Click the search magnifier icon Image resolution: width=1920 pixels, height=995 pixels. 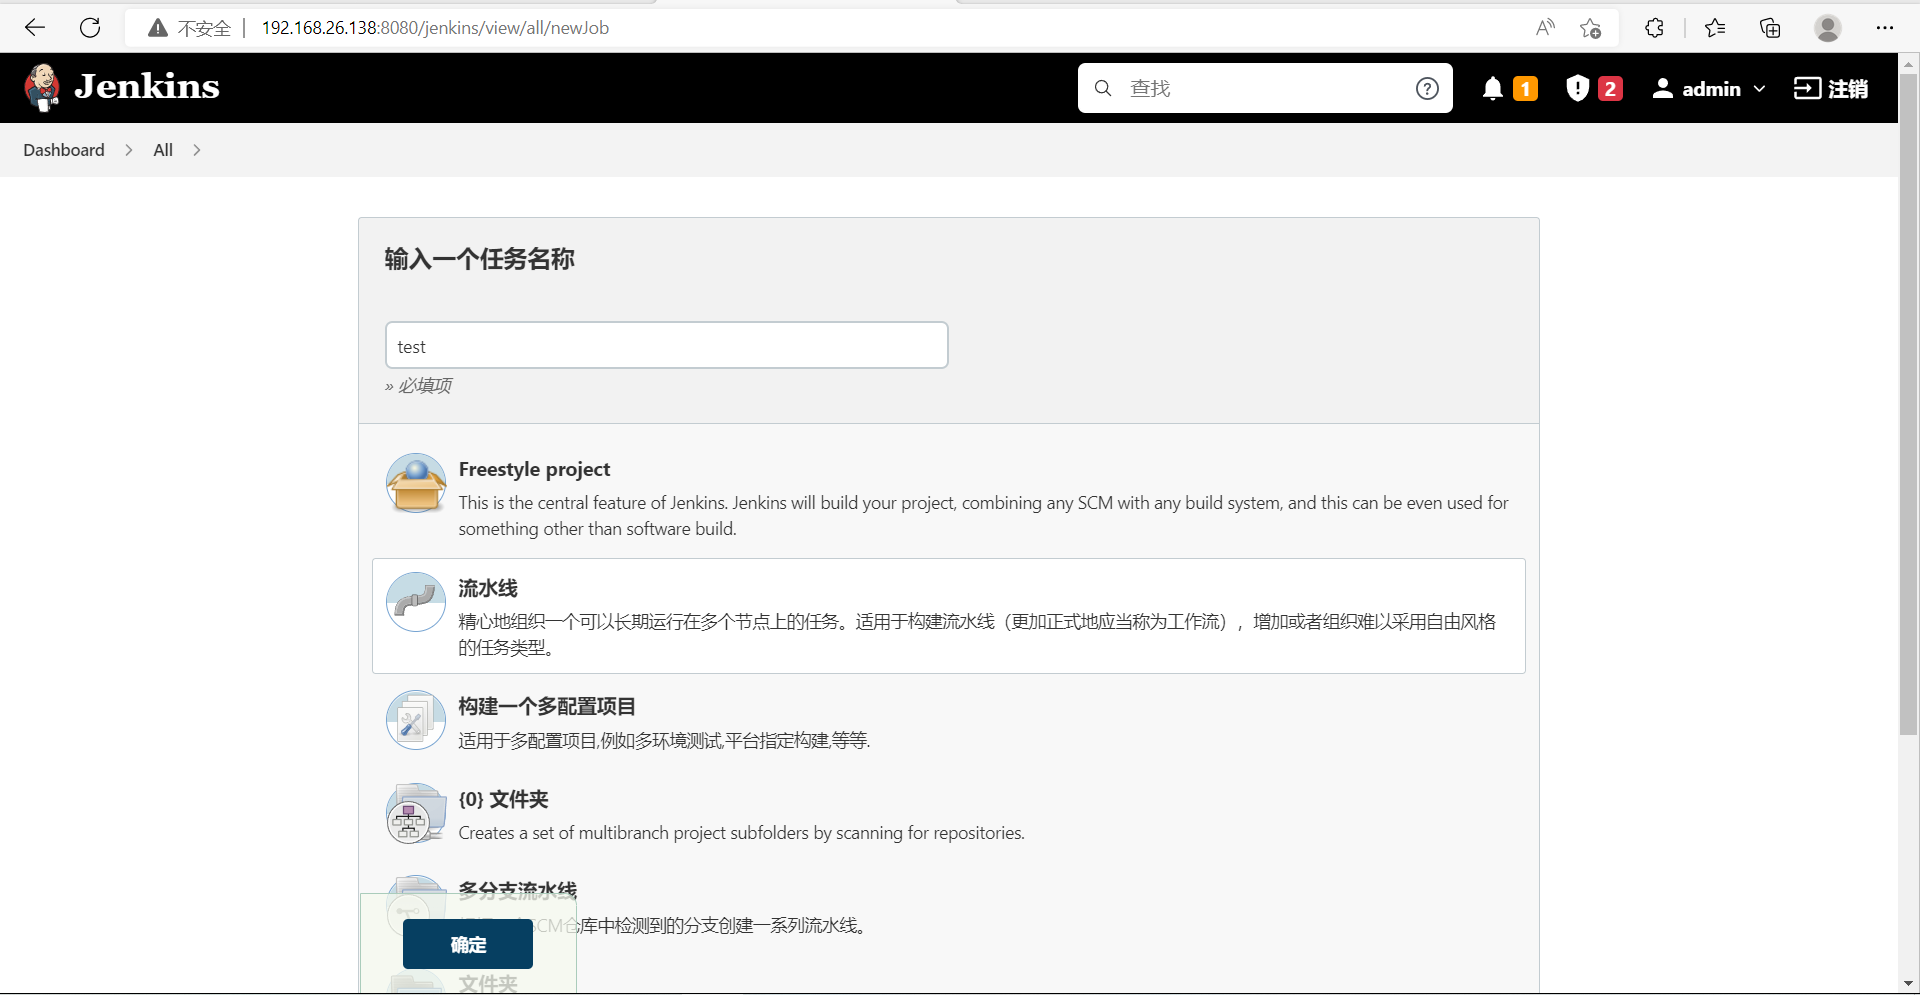click(1103, 88)
